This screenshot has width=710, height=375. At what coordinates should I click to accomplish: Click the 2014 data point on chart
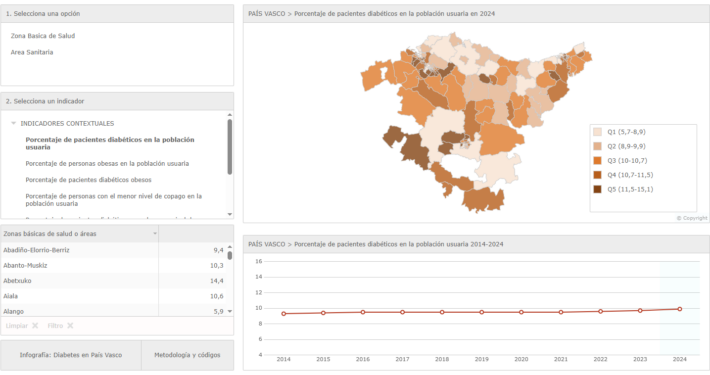283,313
